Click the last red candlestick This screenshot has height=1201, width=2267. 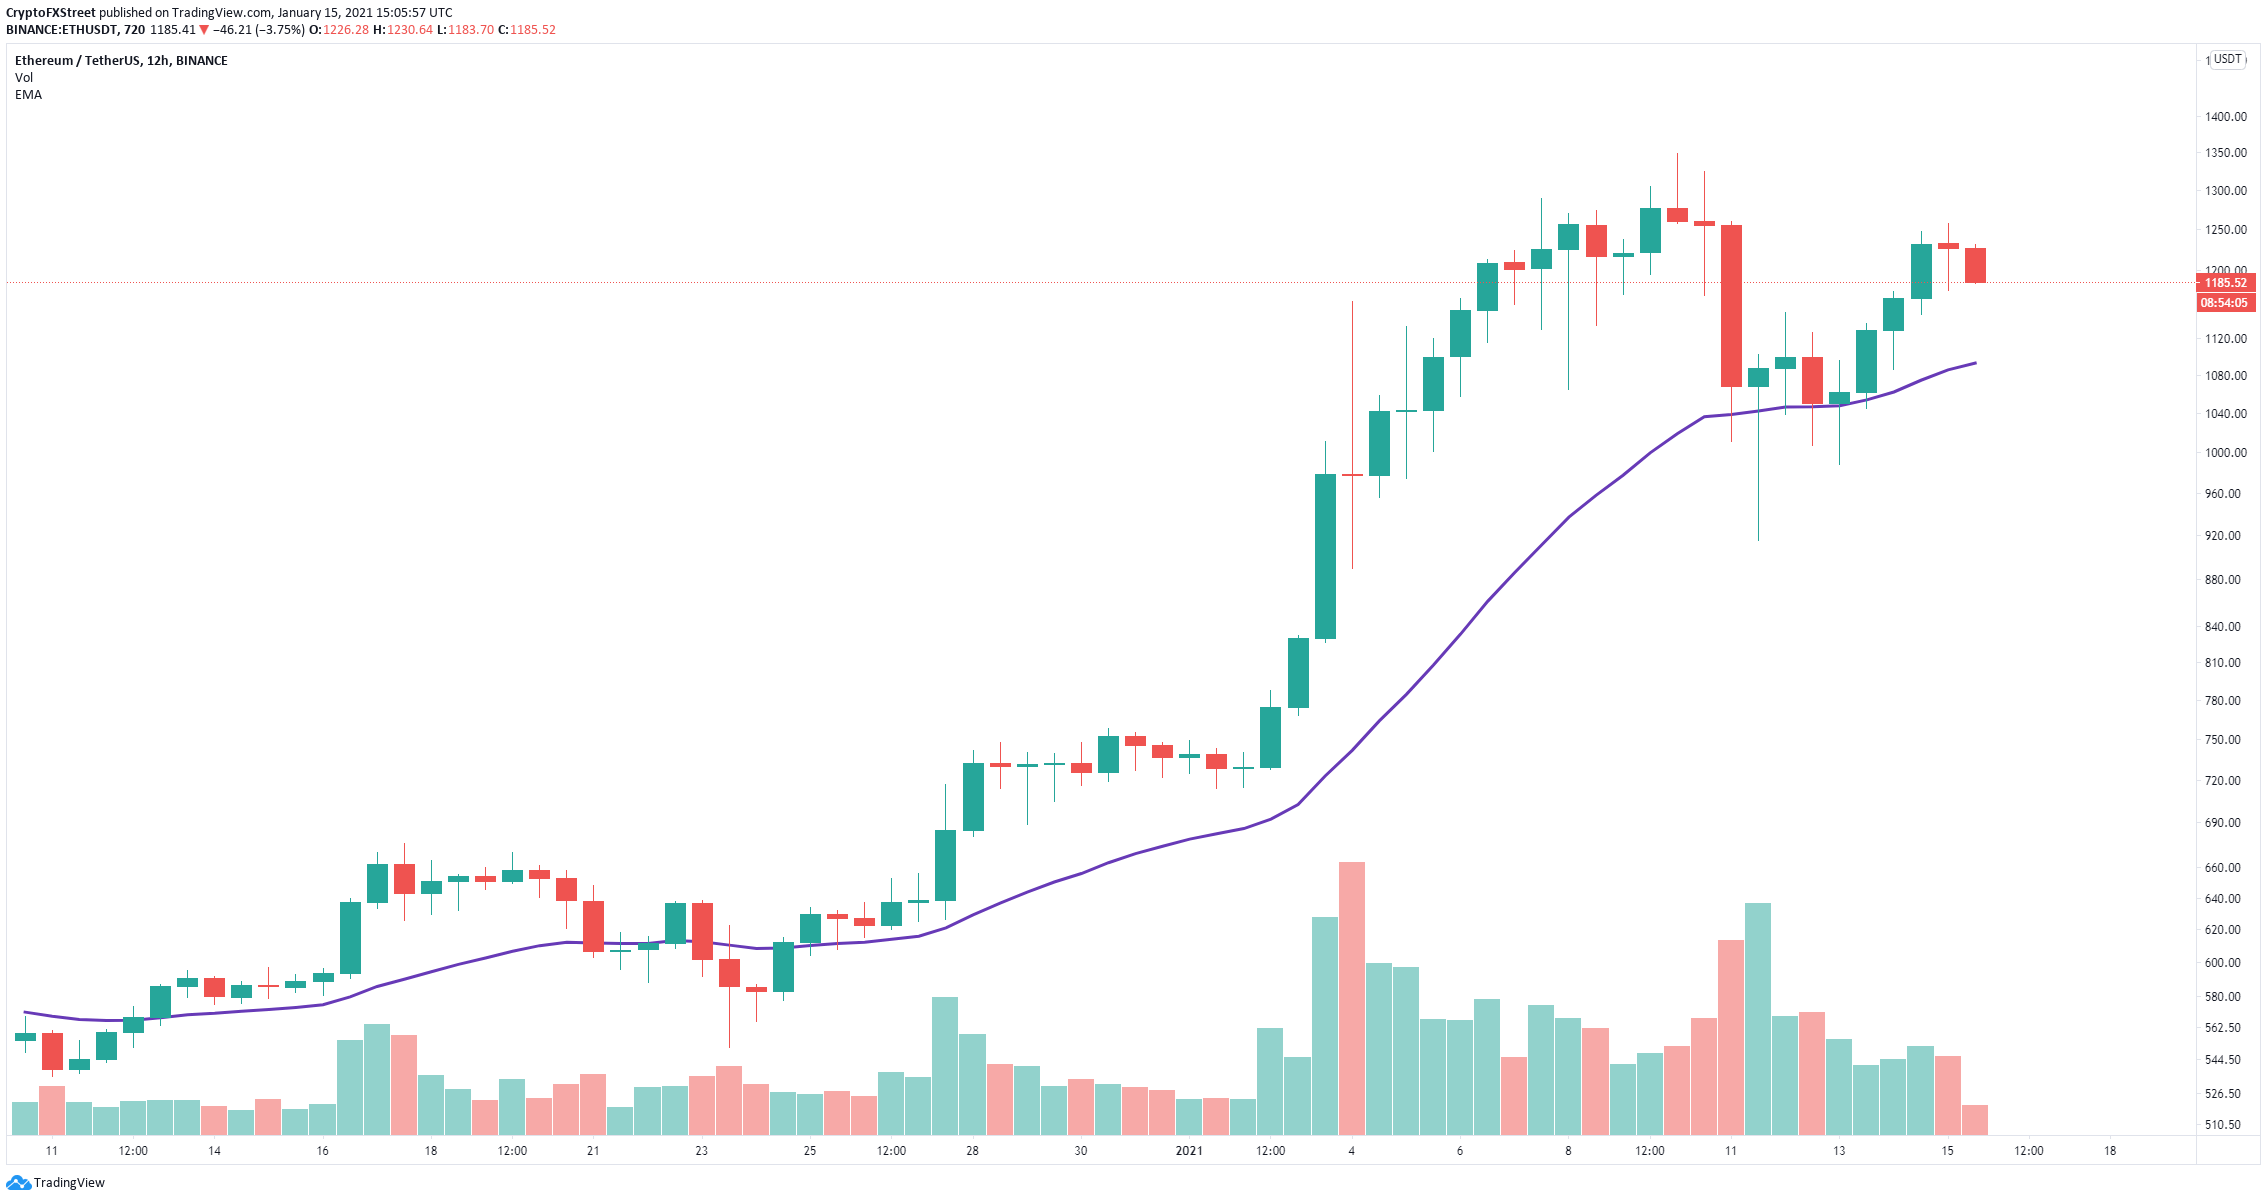[1975, 265]
